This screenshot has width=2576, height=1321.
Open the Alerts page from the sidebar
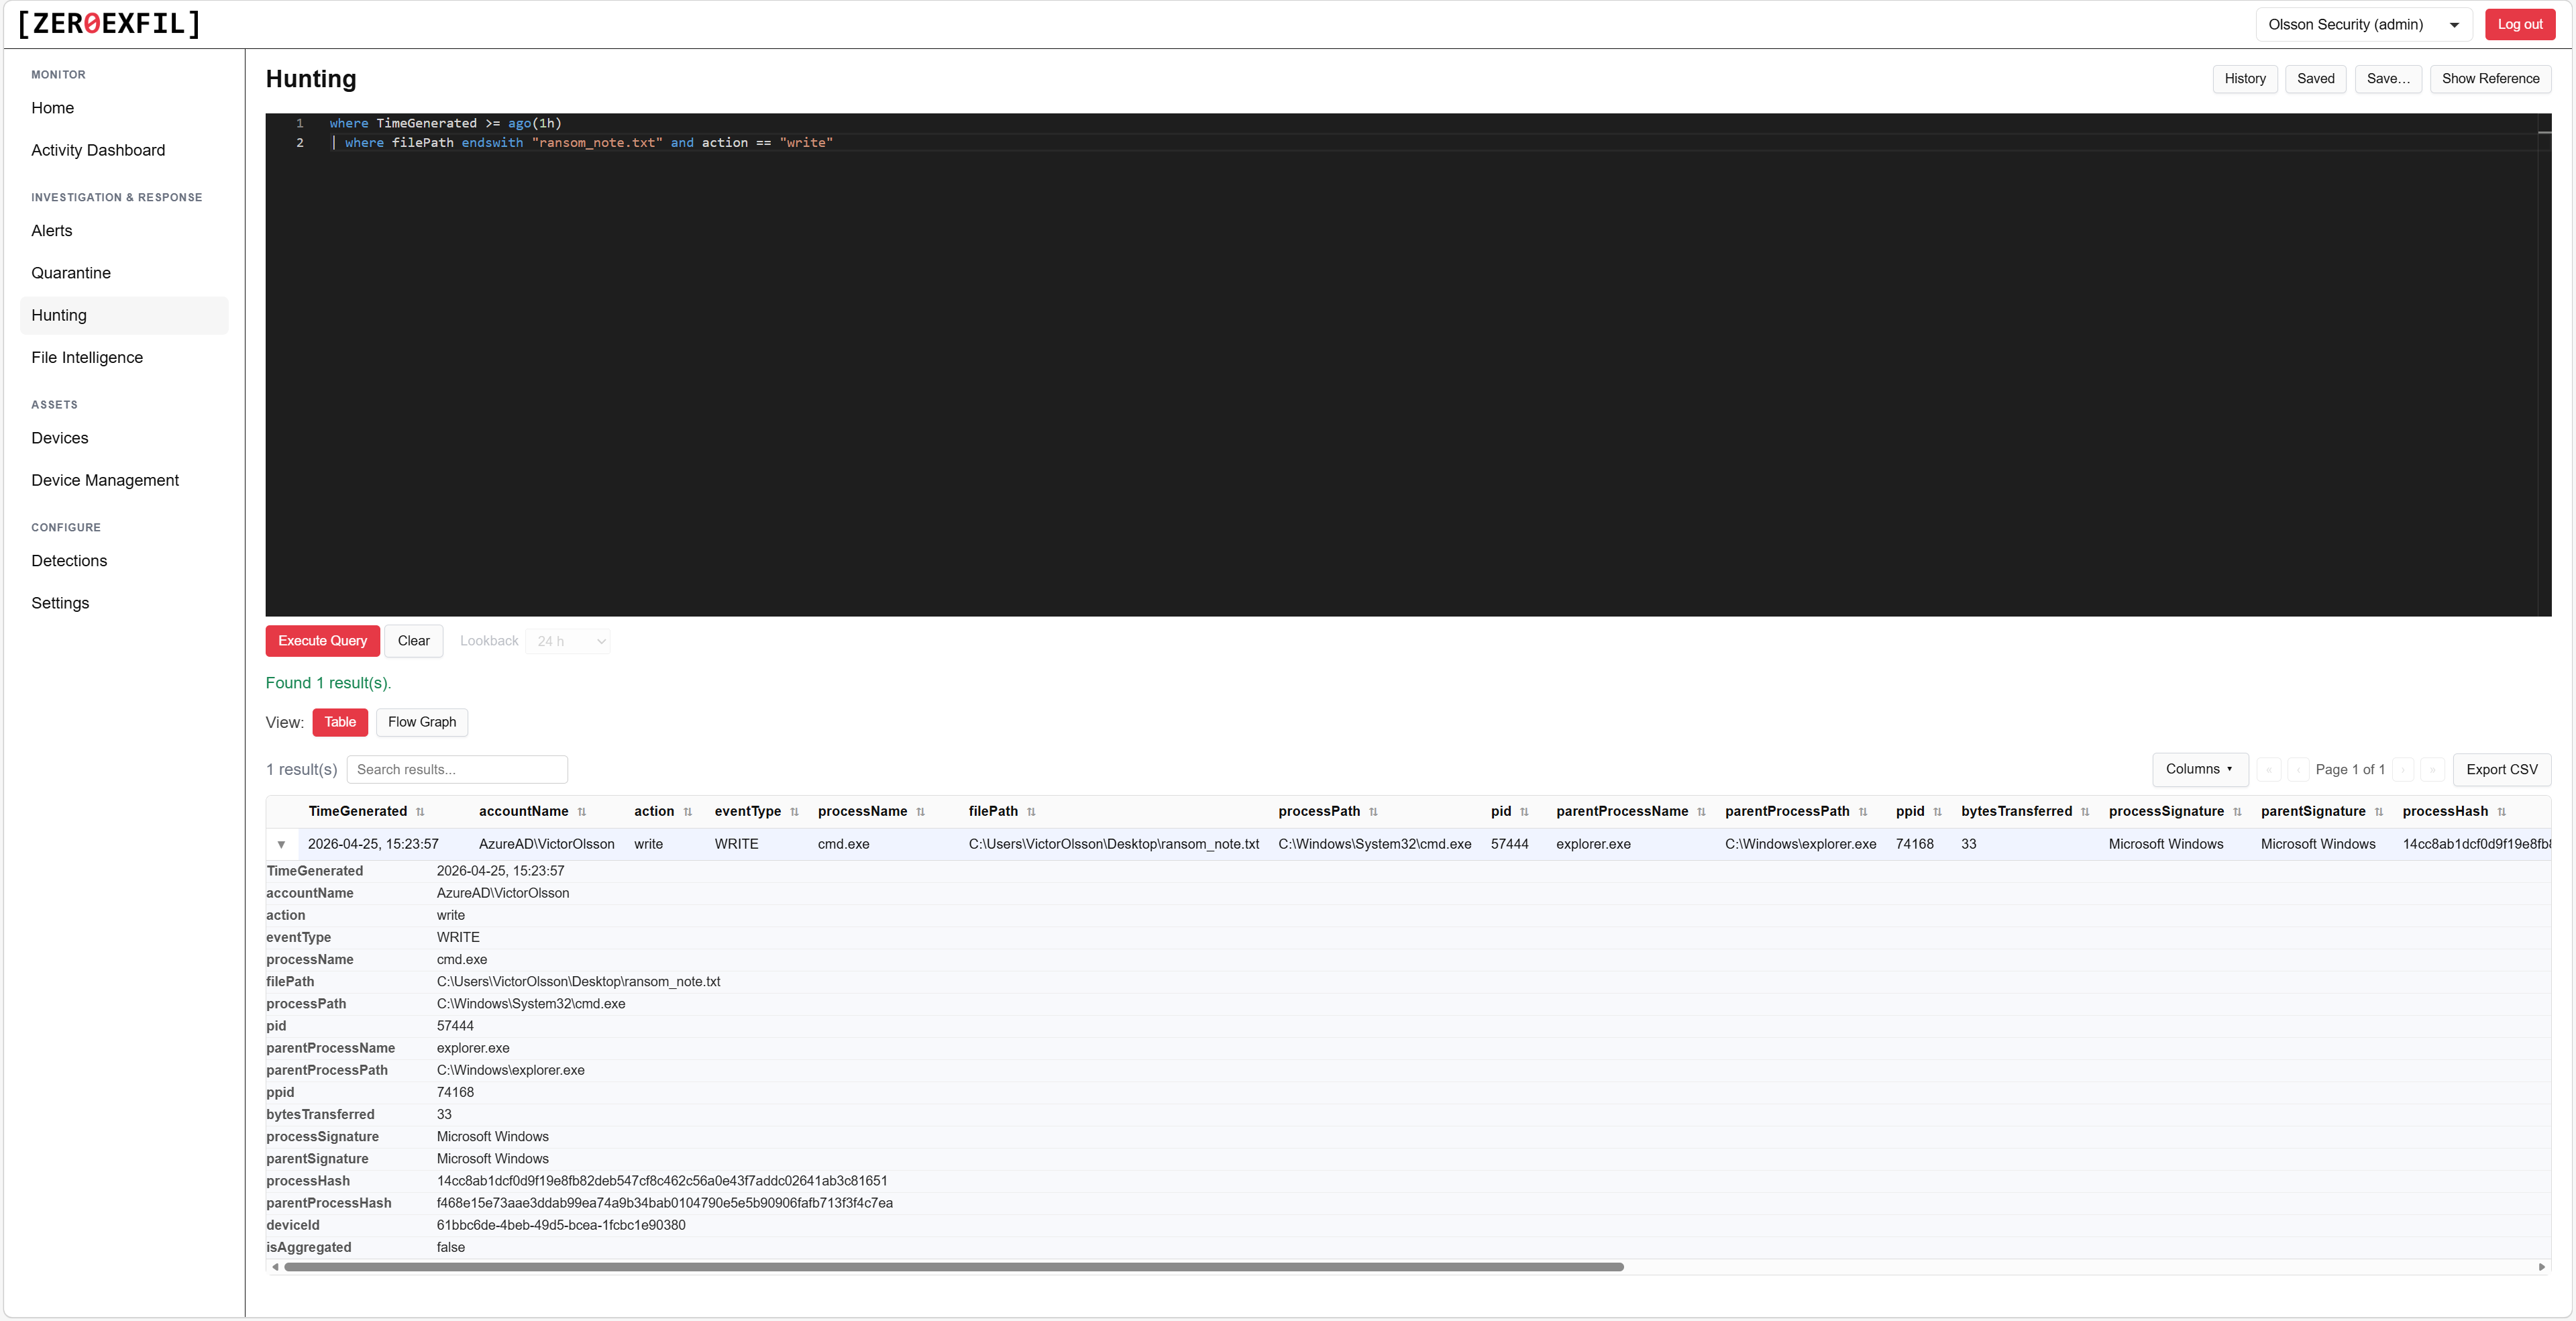point(52,230)
